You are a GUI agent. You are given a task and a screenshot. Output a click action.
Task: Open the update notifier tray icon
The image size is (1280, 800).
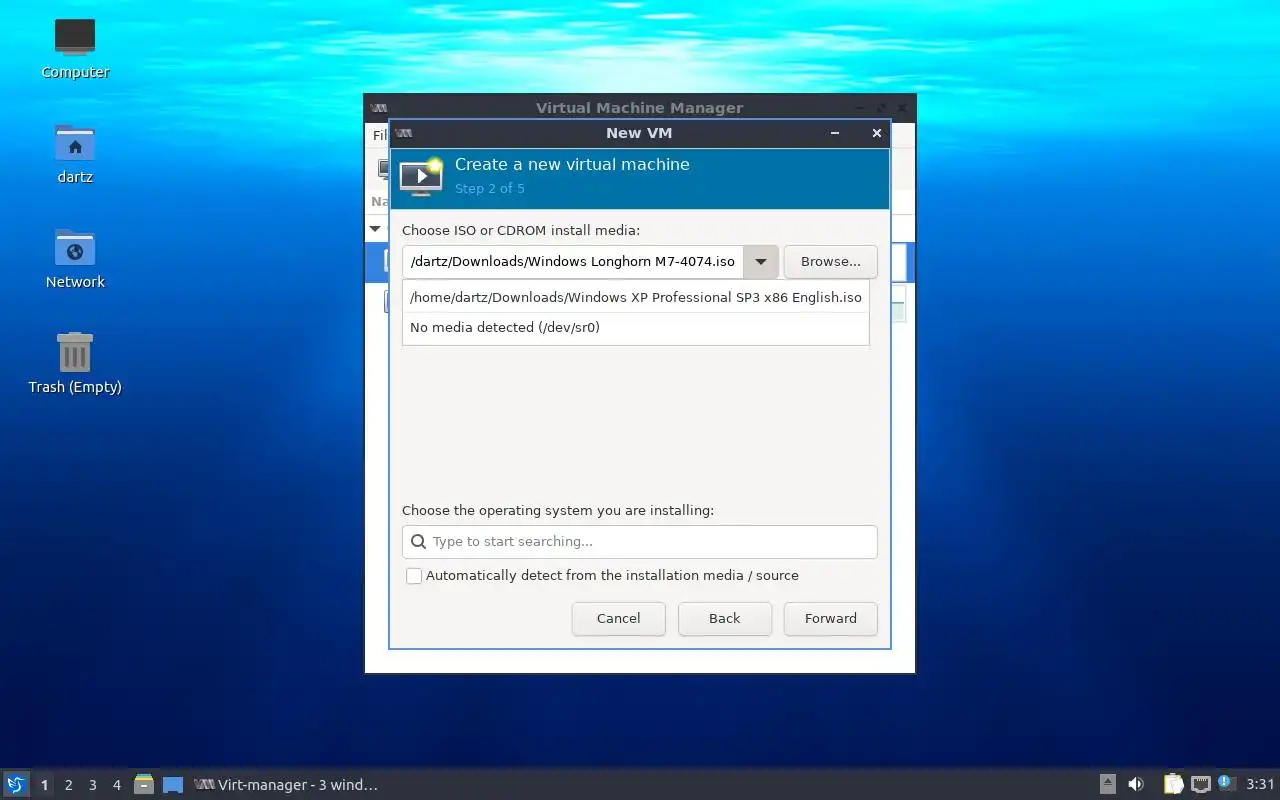pyautogui.click(x=1227, y=783)
